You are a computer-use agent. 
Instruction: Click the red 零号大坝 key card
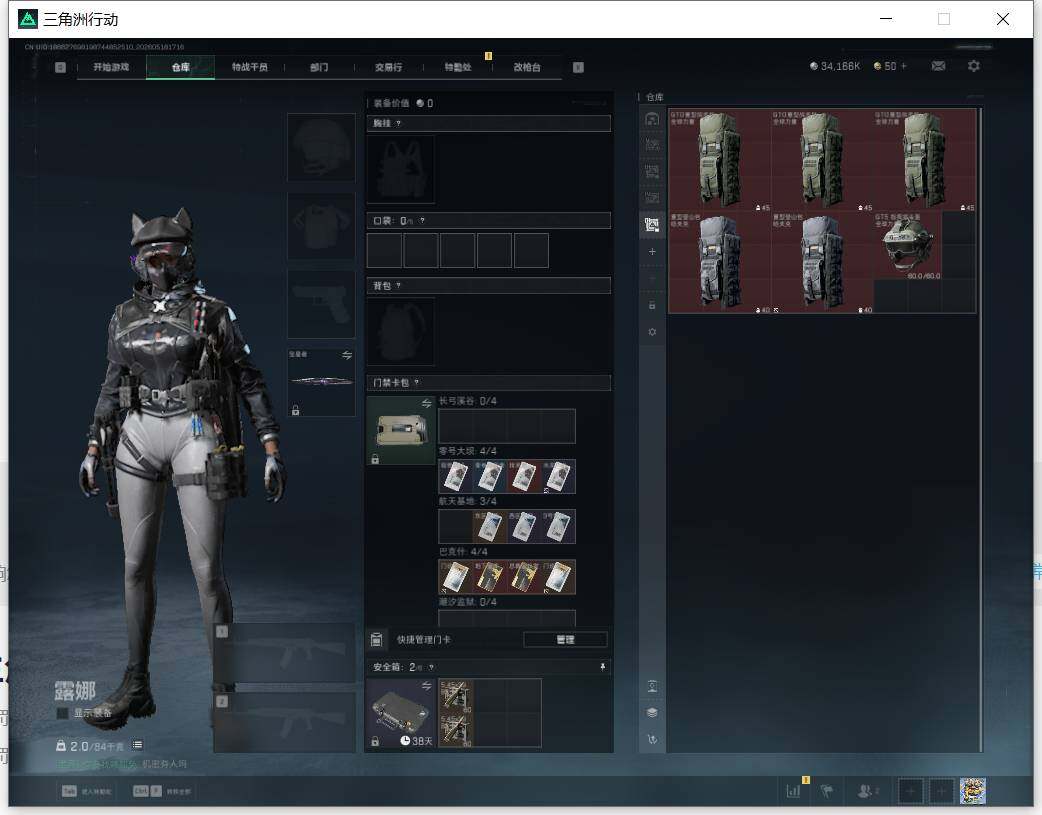[524, 476]
